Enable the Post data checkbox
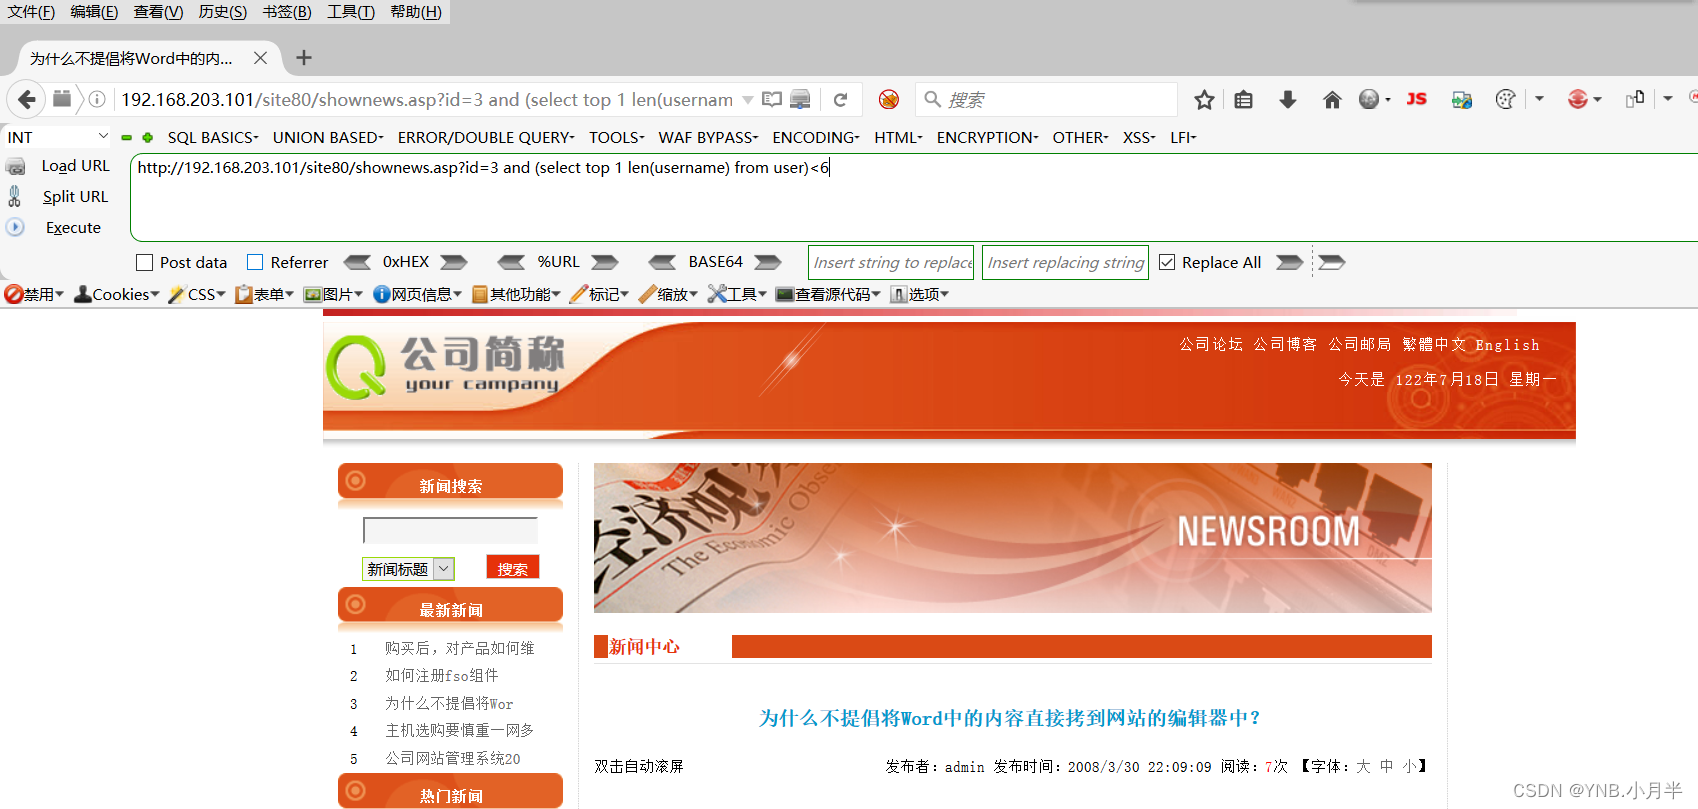 tap(144, 262)
